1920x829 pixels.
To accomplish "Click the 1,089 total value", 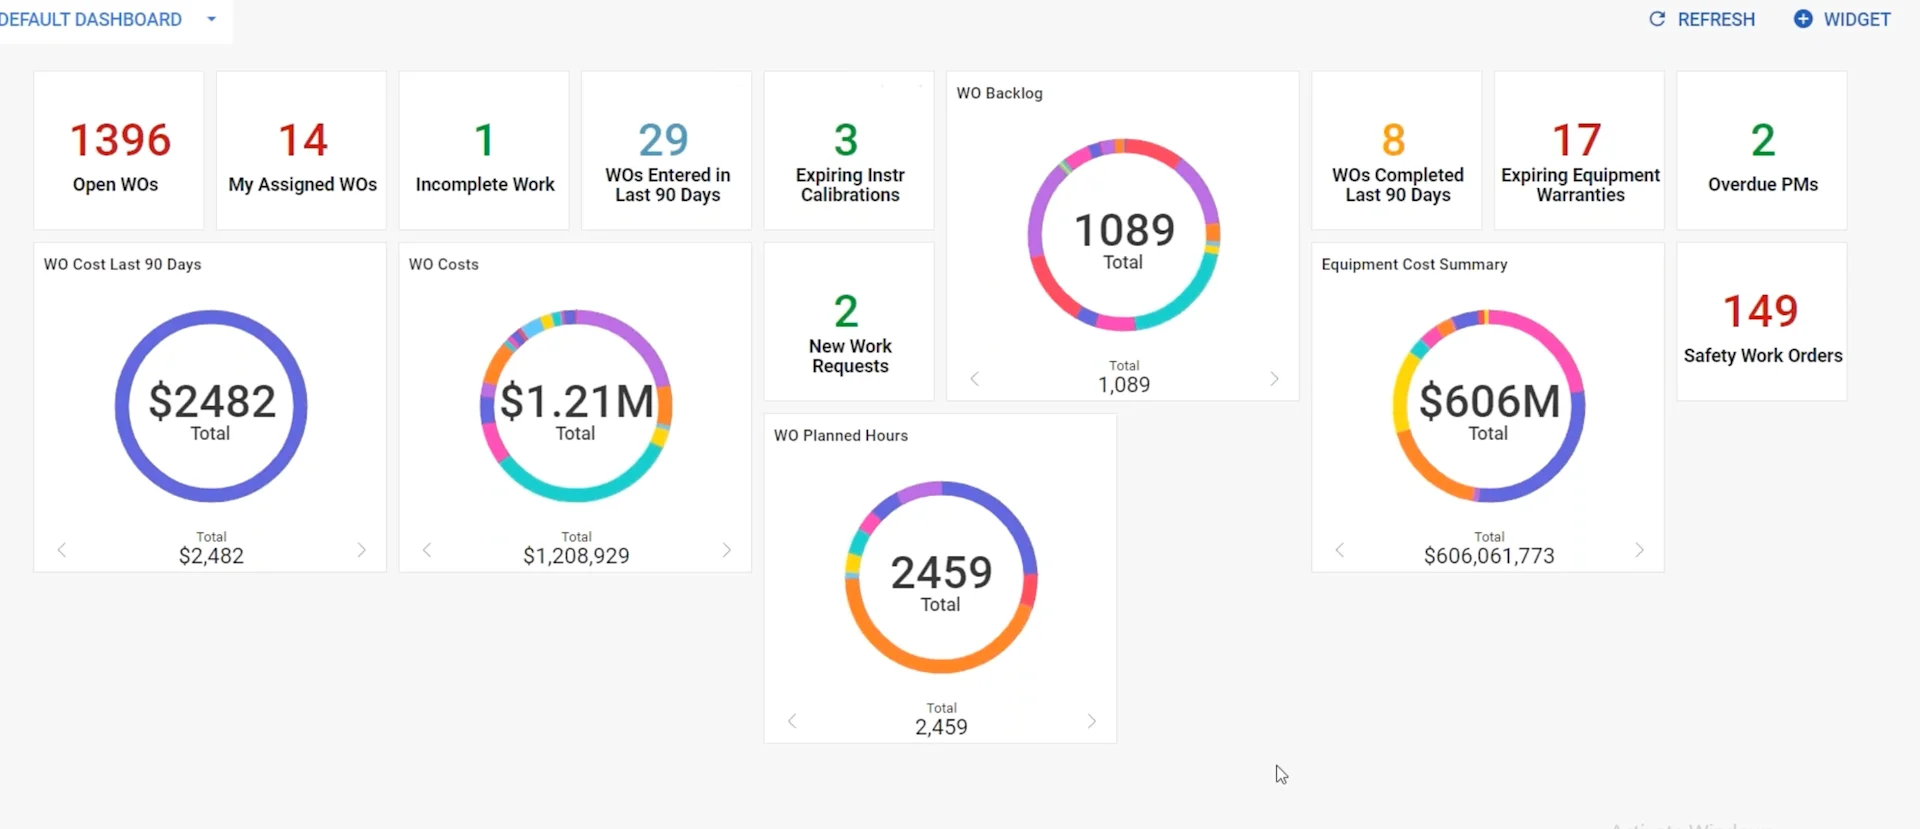I will (x=1124, y=385).
